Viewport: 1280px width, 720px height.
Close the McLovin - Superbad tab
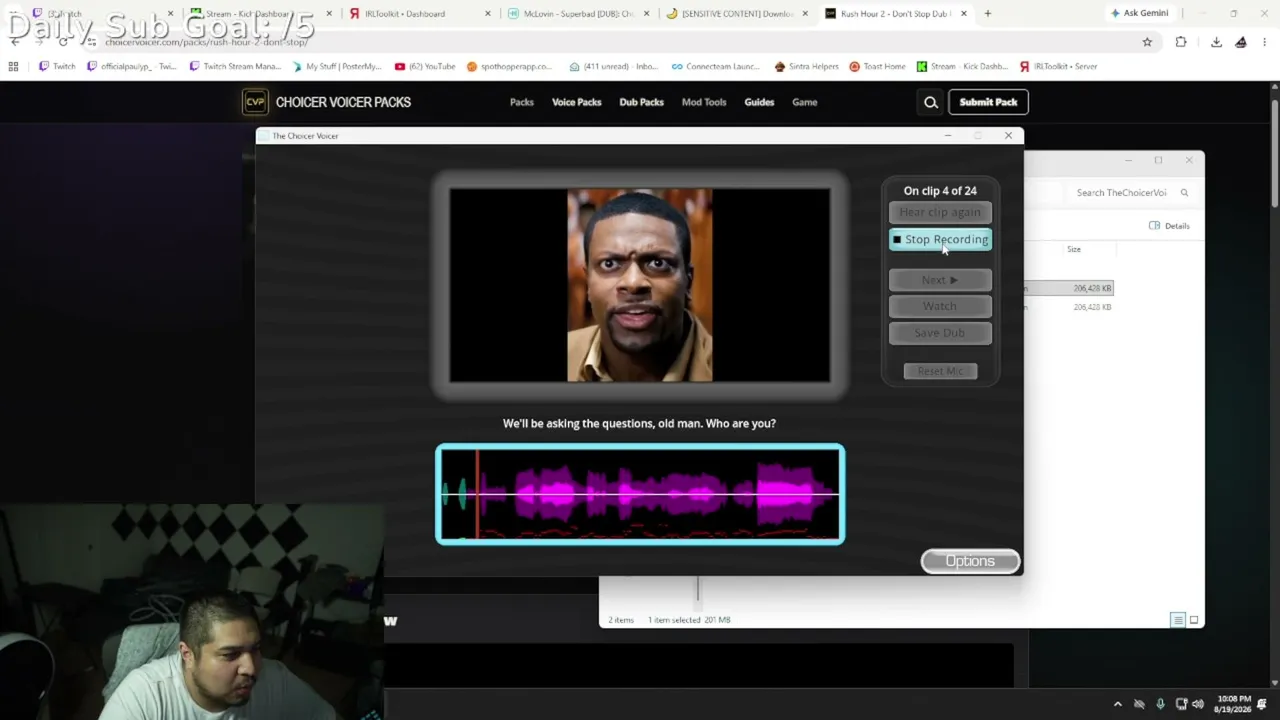click(x=646, y=14)
